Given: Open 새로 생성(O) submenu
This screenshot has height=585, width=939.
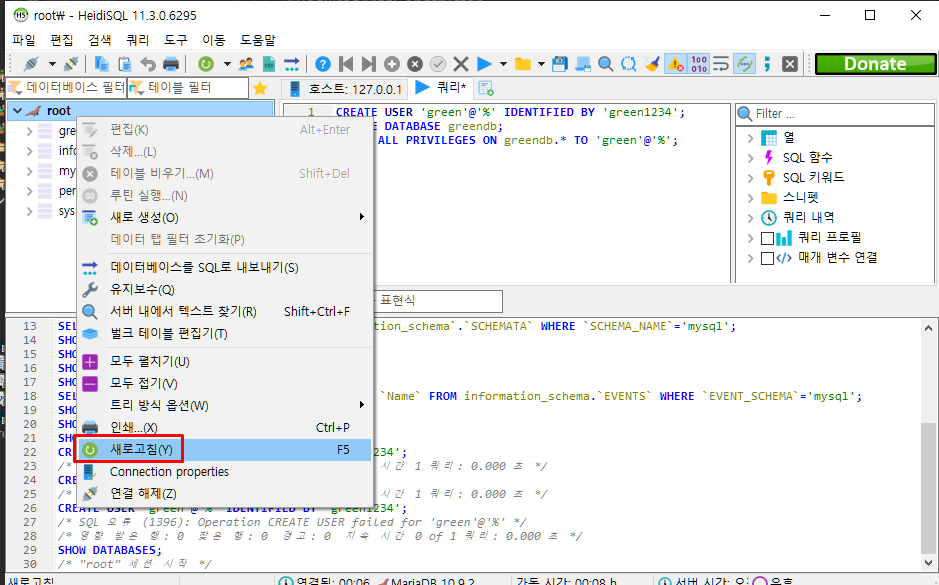Looking at the screenshot, I should [x=225, y=217].
